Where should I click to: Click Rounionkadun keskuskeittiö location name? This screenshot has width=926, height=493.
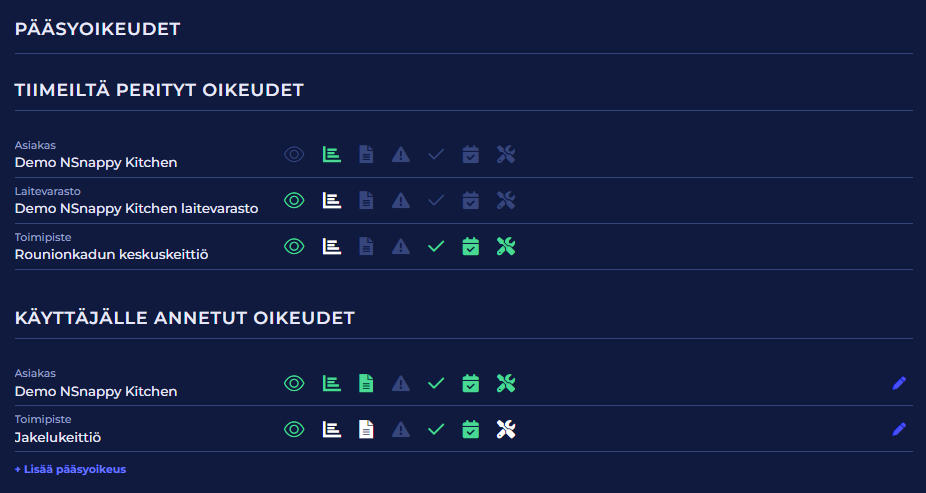click(111, 254)
